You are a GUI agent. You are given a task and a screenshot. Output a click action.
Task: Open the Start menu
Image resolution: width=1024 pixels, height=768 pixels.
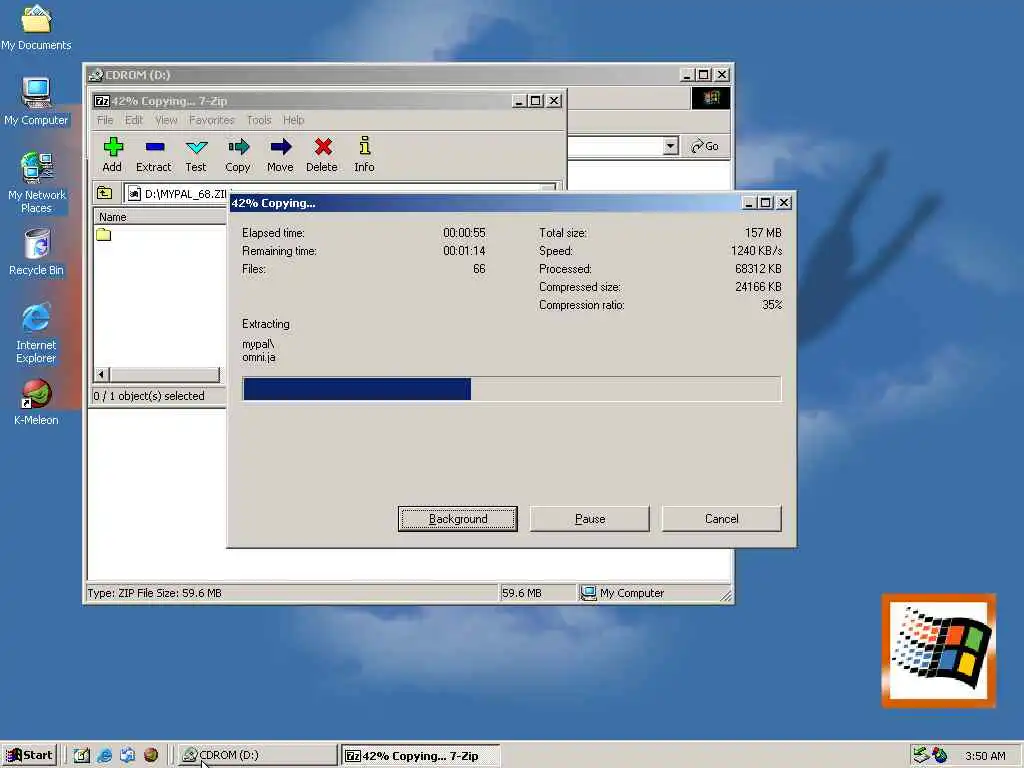29,755
